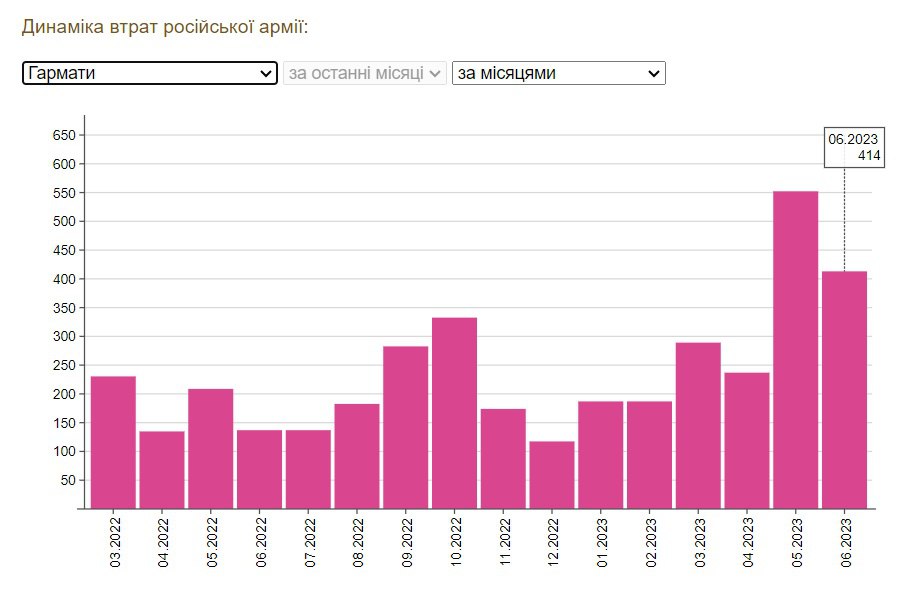Click the 02.2023 bar
Image resolution: width=904 pixels, height=601 pixels.
point(649,455)
